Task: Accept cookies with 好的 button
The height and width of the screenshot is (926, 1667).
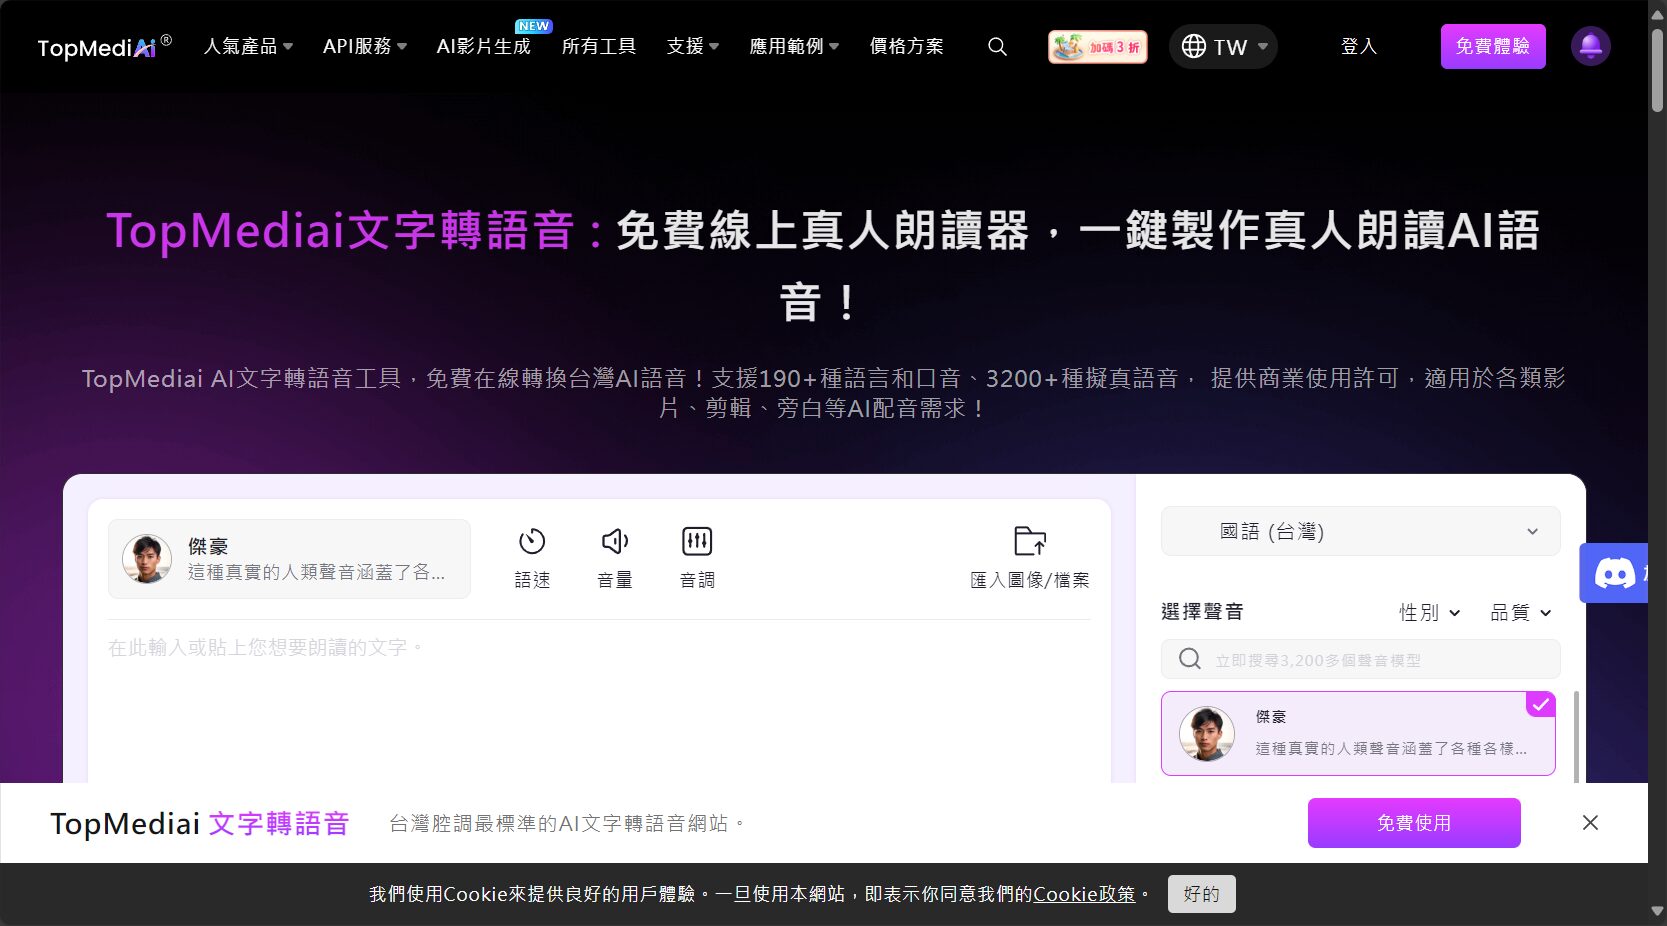Action: tap(1201, 894)
